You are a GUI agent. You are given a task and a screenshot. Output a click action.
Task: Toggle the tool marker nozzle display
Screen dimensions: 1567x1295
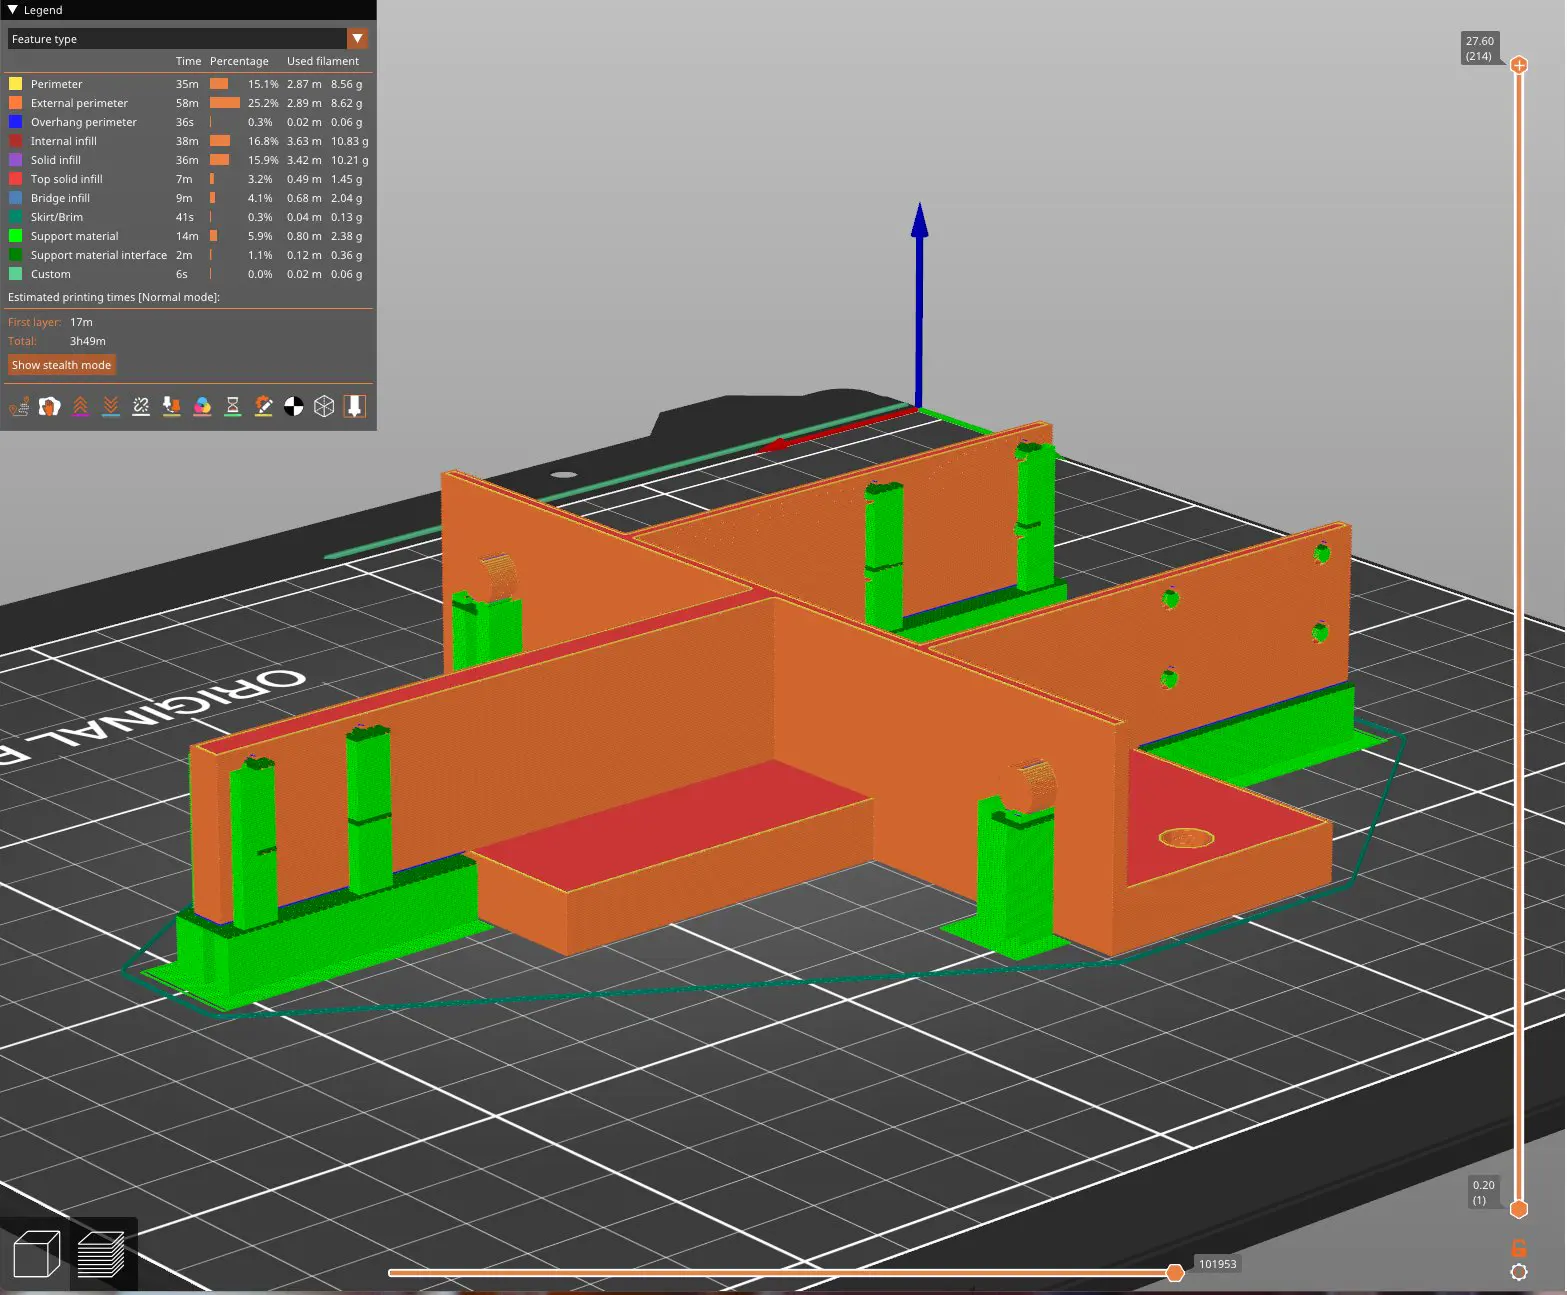point(354,406)
